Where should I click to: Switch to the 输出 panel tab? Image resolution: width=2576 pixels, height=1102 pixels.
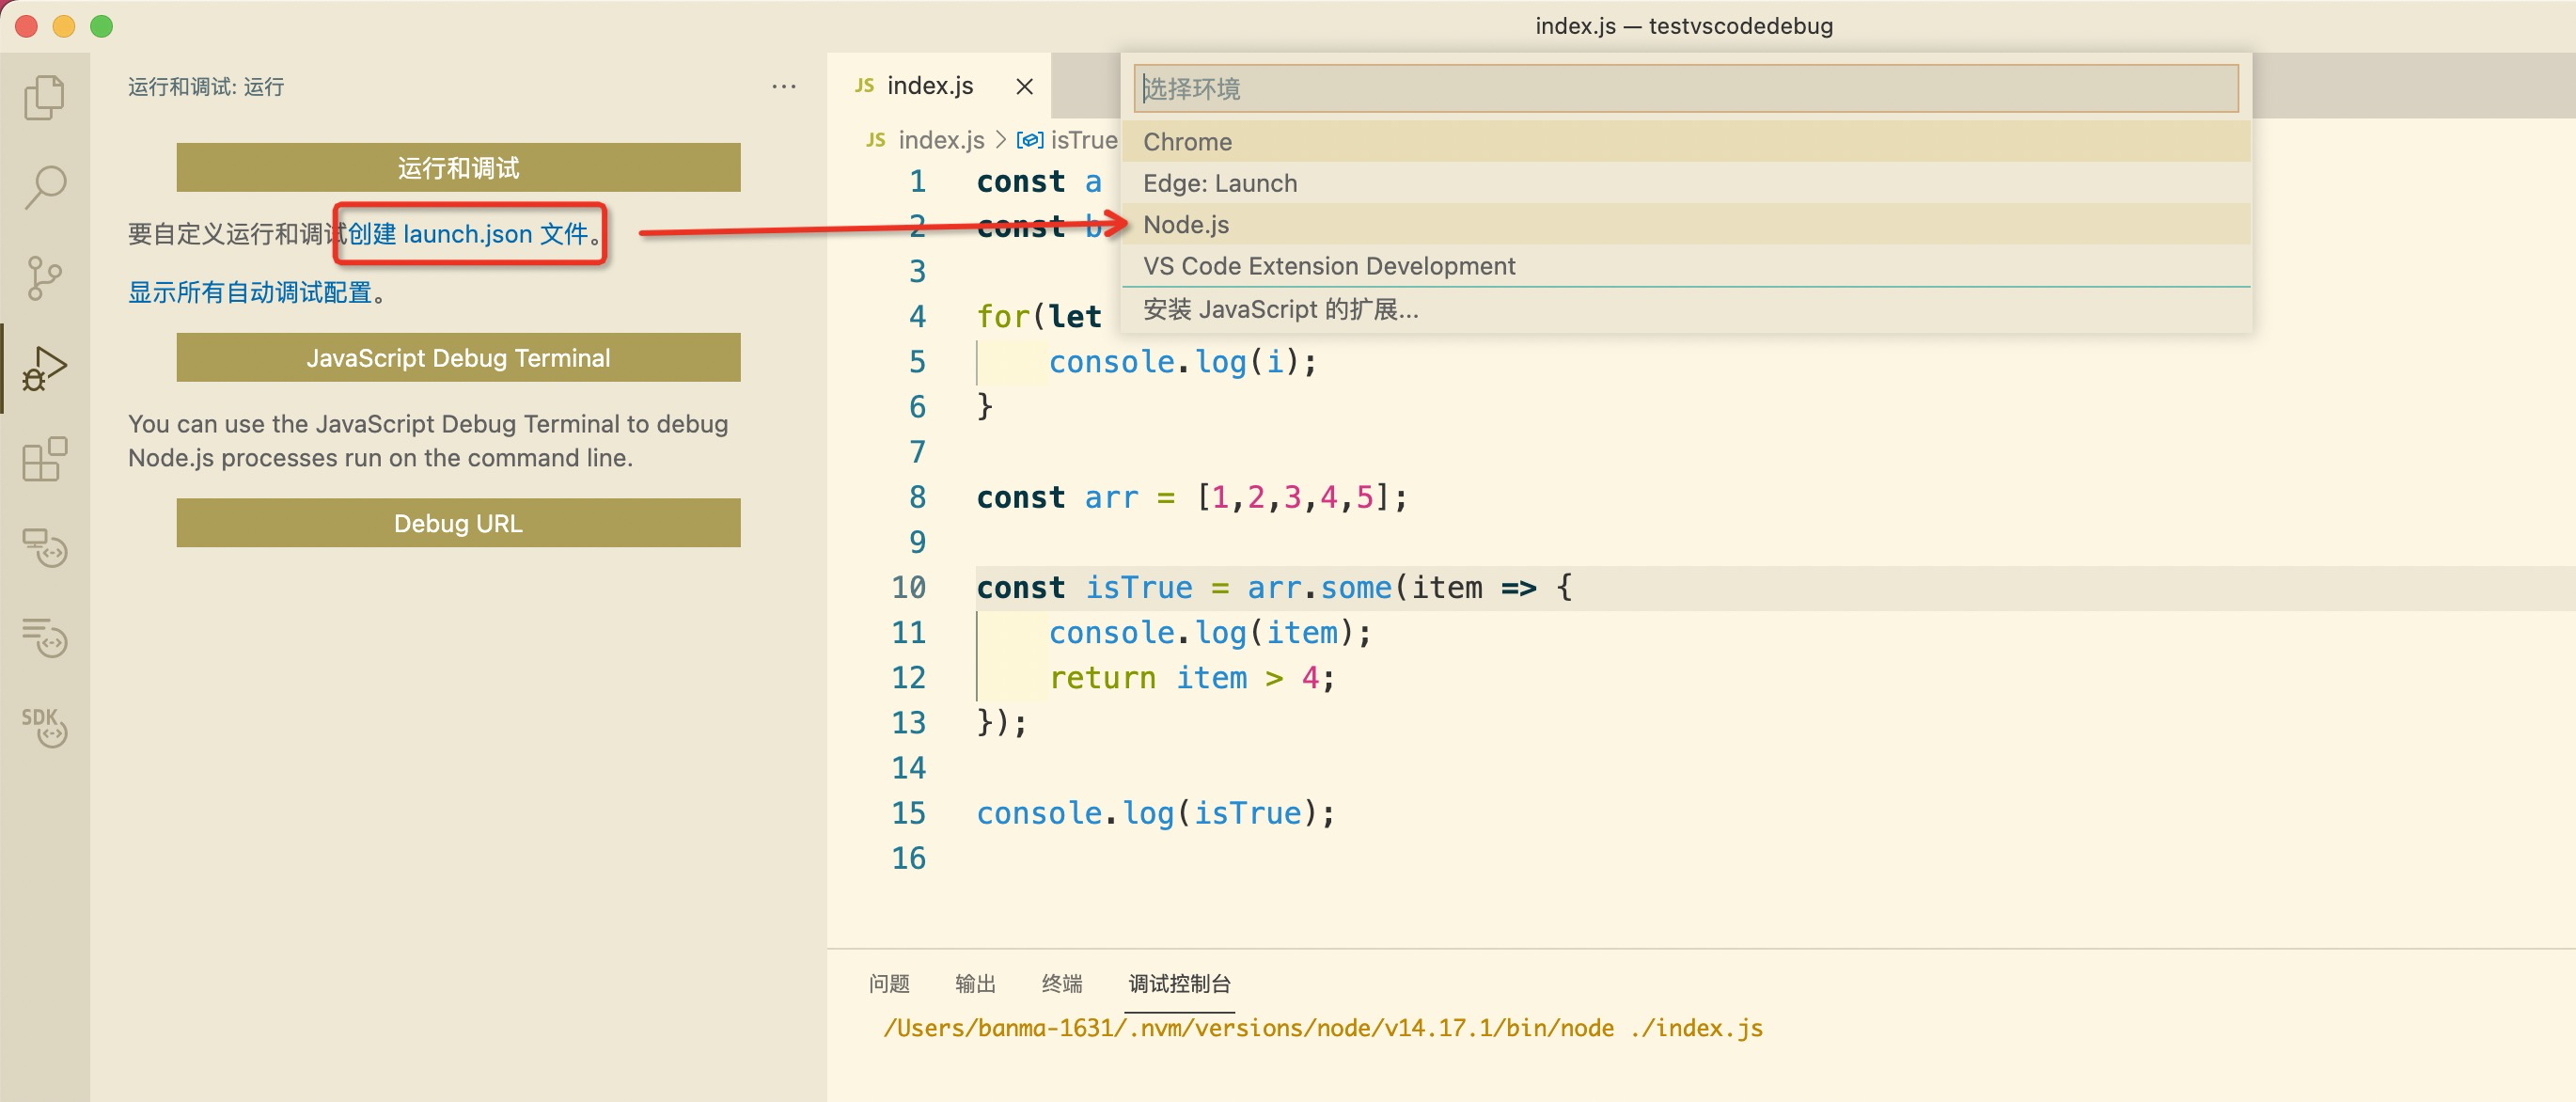point(975,983)
